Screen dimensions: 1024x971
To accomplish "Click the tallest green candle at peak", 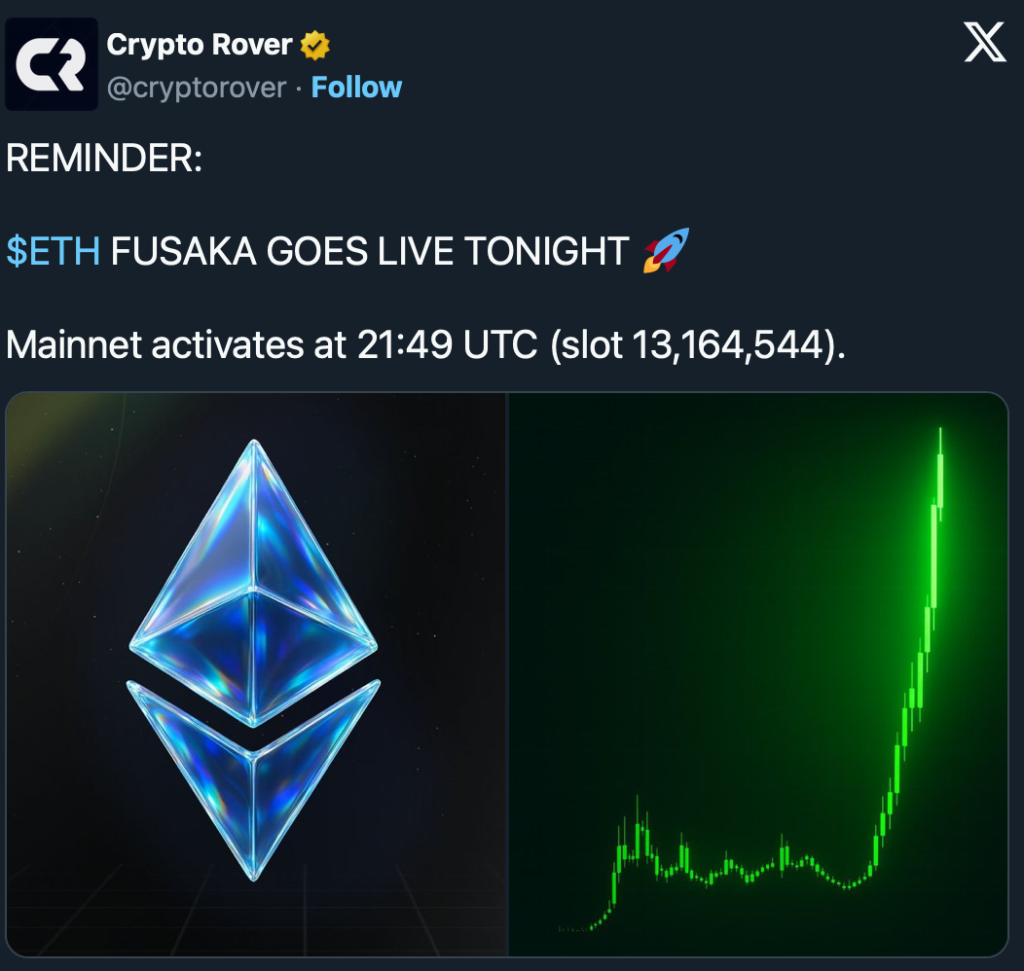I will pos(940,475).
